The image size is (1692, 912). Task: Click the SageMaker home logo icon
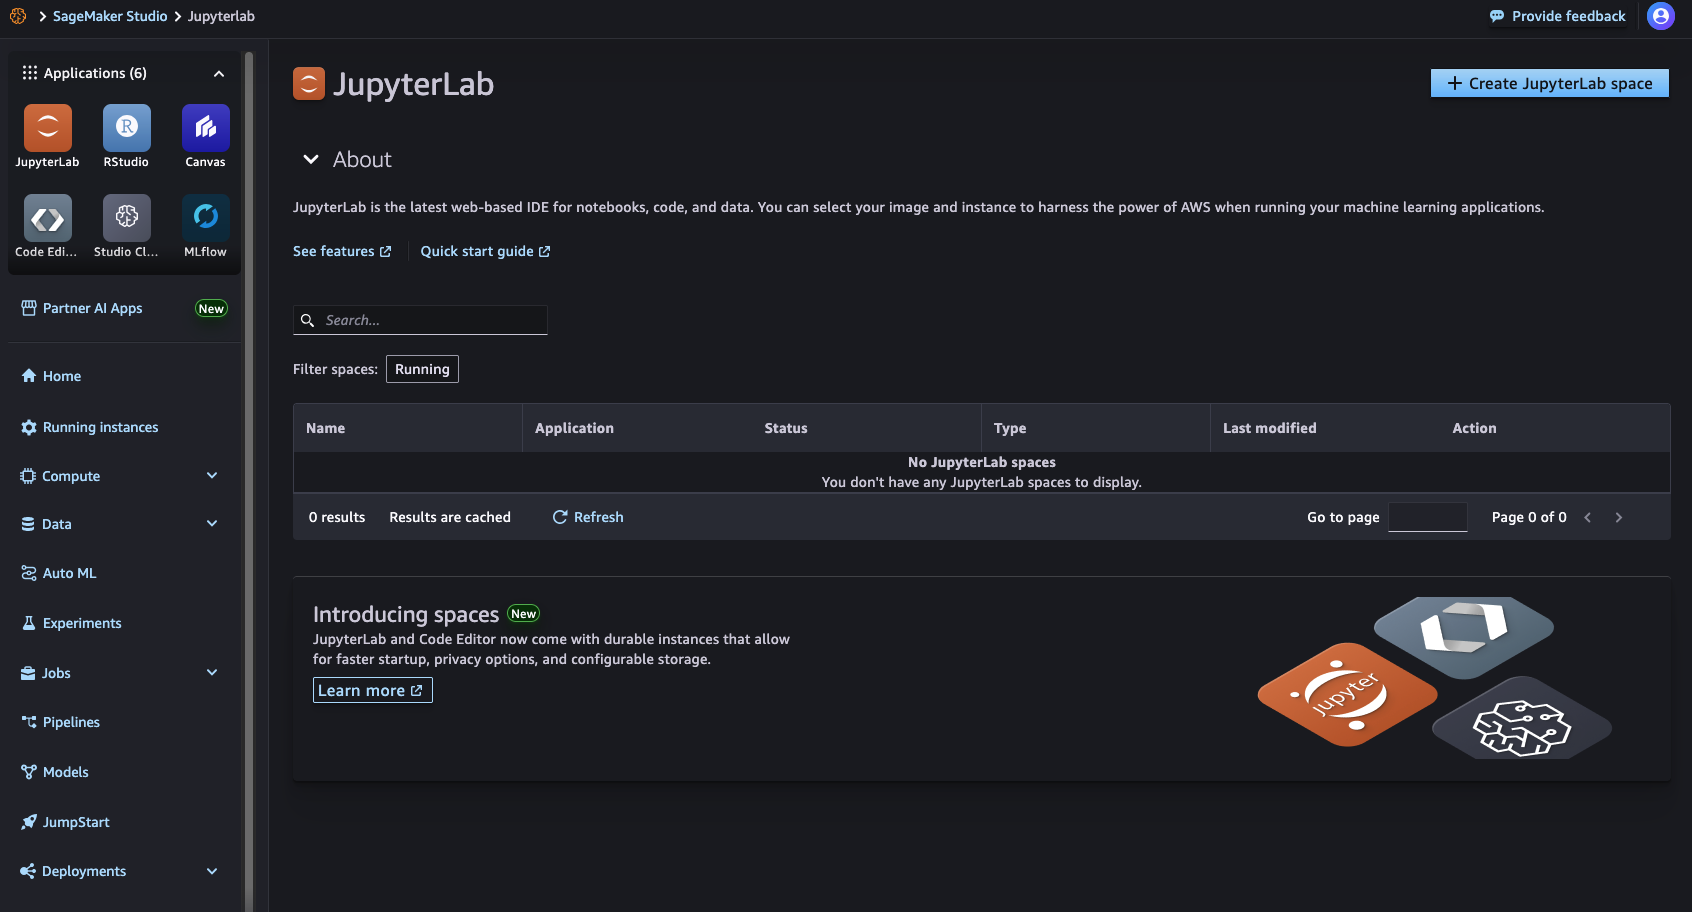coord(18,16)
